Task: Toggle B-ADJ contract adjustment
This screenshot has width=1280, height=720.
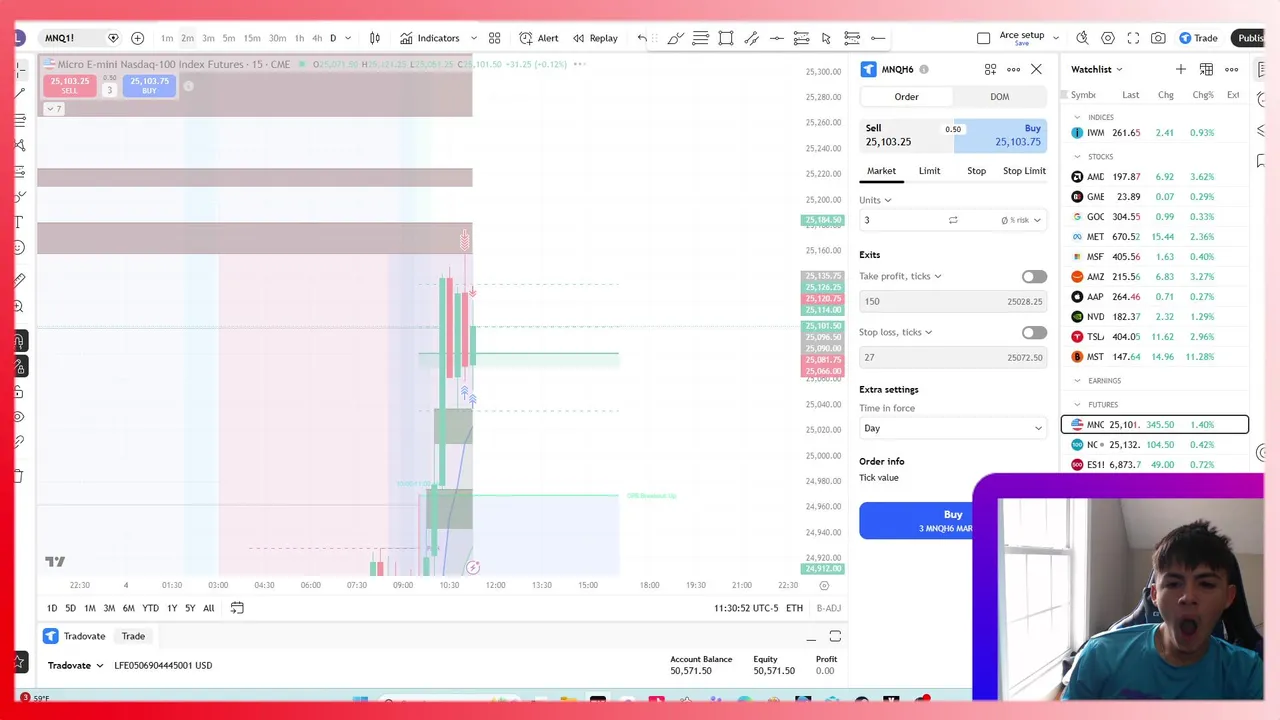Action: coord(828,608)
